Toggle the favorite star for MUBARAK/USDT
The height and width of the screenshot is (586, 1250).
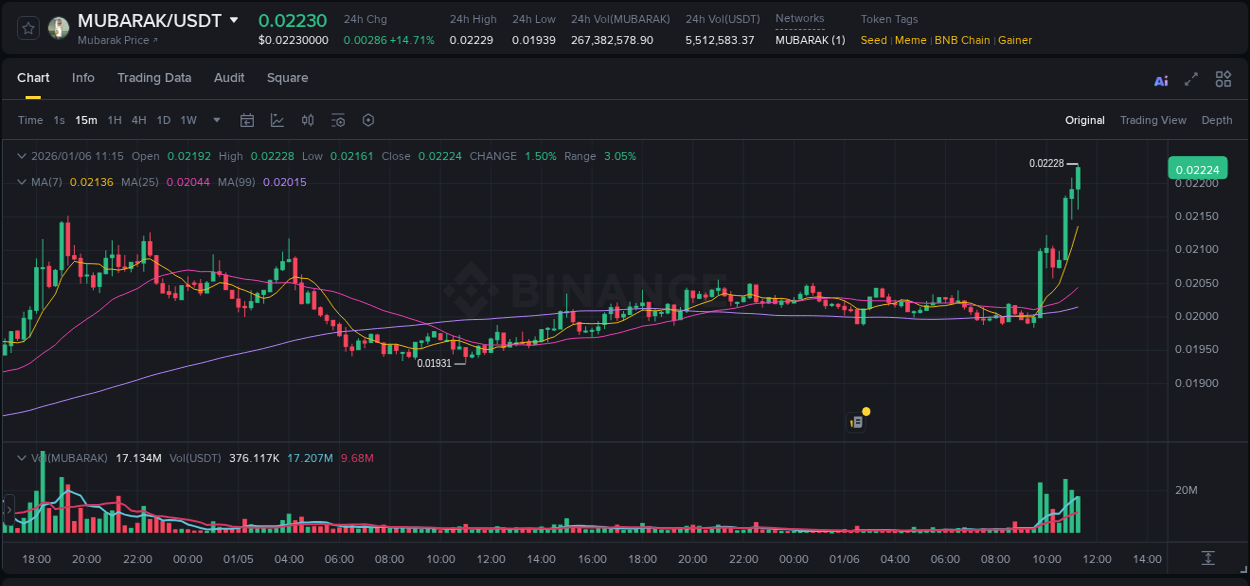point(27,27)
